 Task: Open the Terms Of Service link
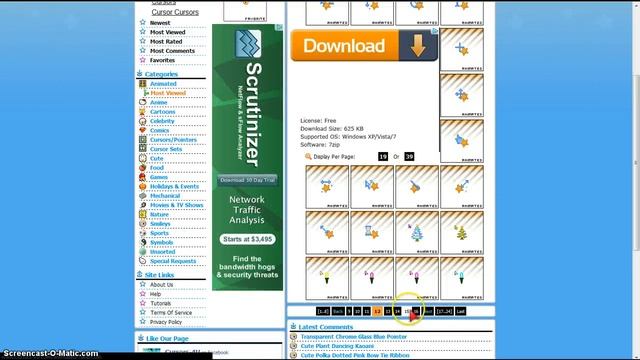[x=171, y=313]
